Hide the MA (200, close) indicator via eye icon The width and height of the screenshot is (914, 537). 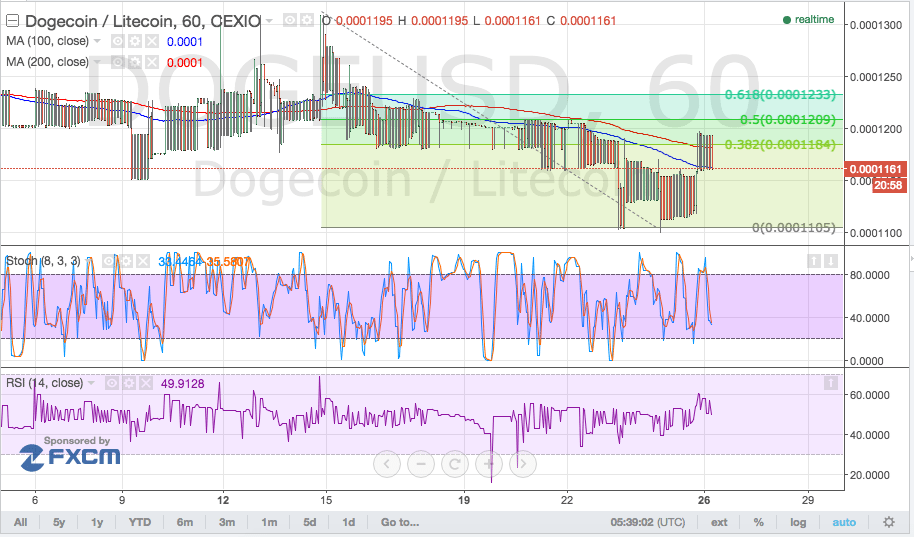click(118, 62)
